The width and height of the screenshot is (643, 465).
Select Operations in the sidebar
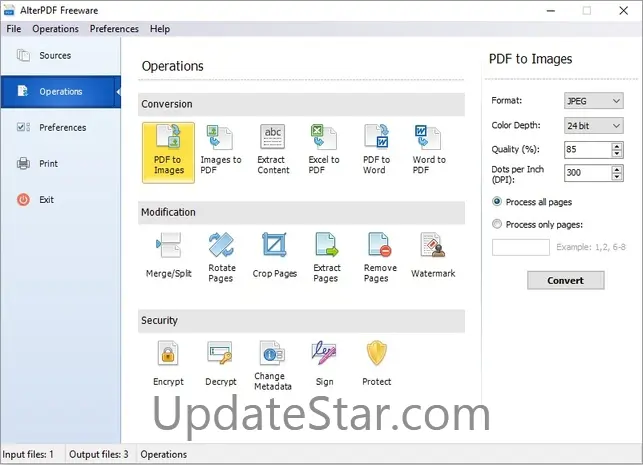(x=61, y=91)
